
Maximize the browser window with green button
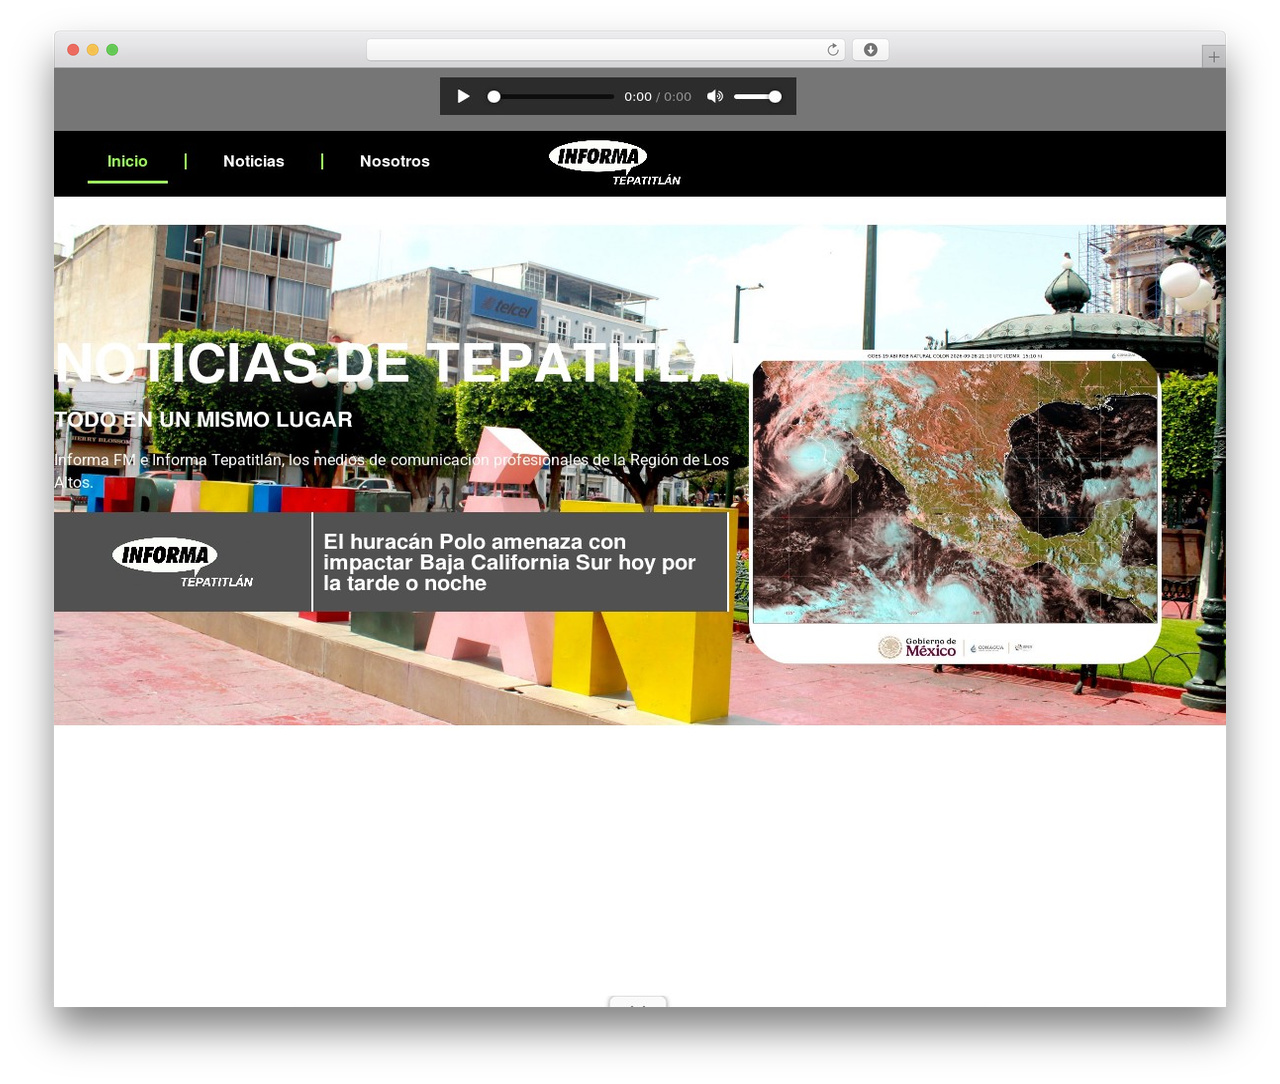112,50
